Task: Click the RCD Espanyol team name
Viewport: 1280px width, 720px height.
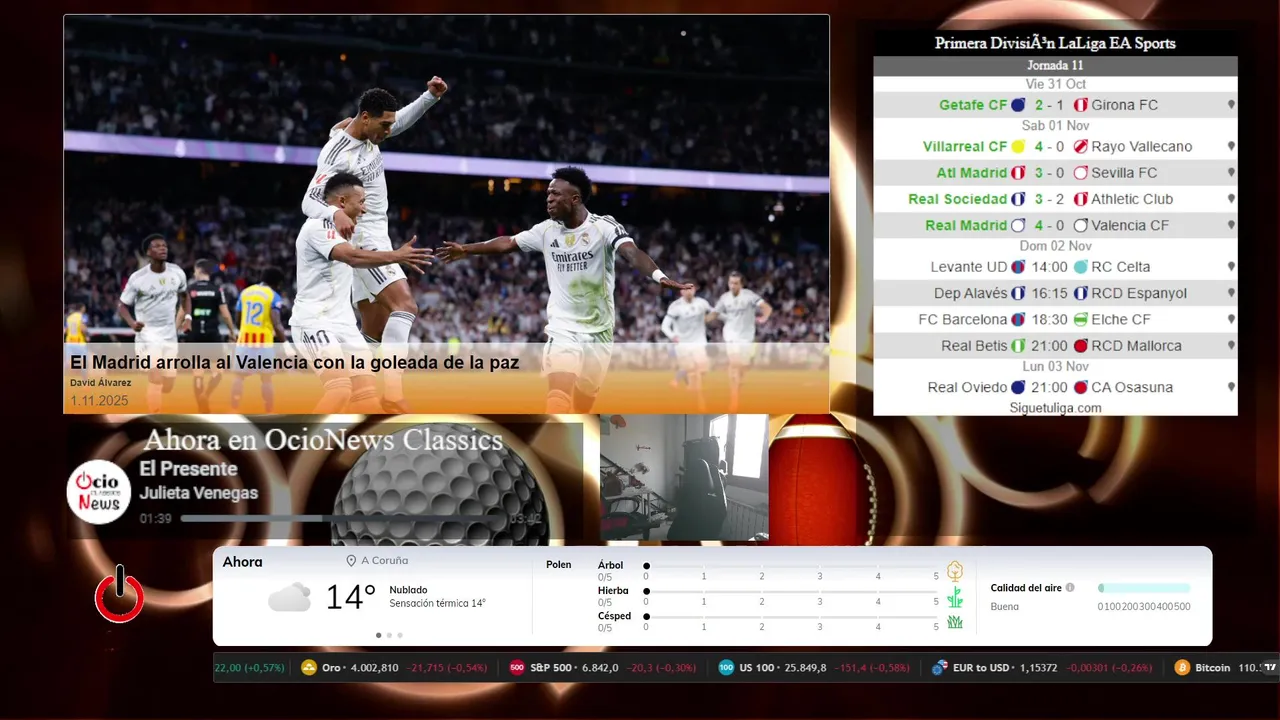Action: (1139, 293)
